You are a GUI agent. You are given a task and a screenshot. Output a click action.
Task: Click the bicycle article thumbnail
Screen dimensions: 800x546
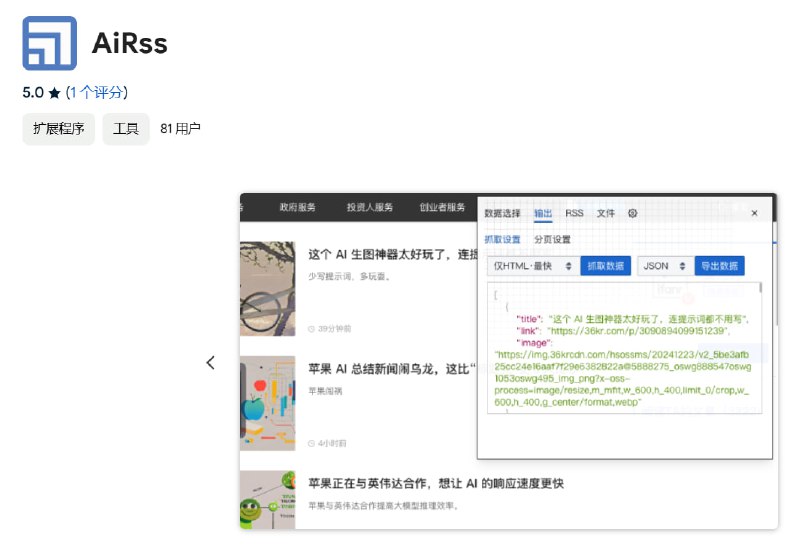point(267,288)
